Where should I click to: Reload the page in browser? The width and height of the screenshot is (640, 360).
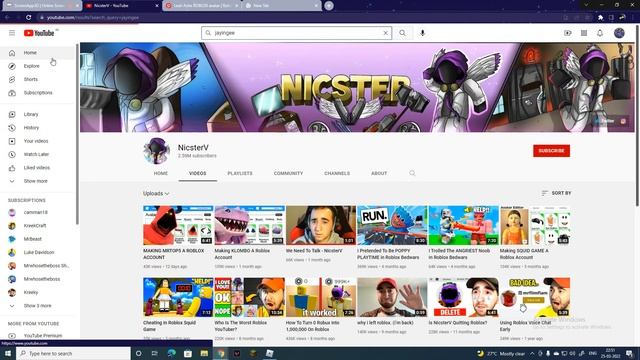29,18
